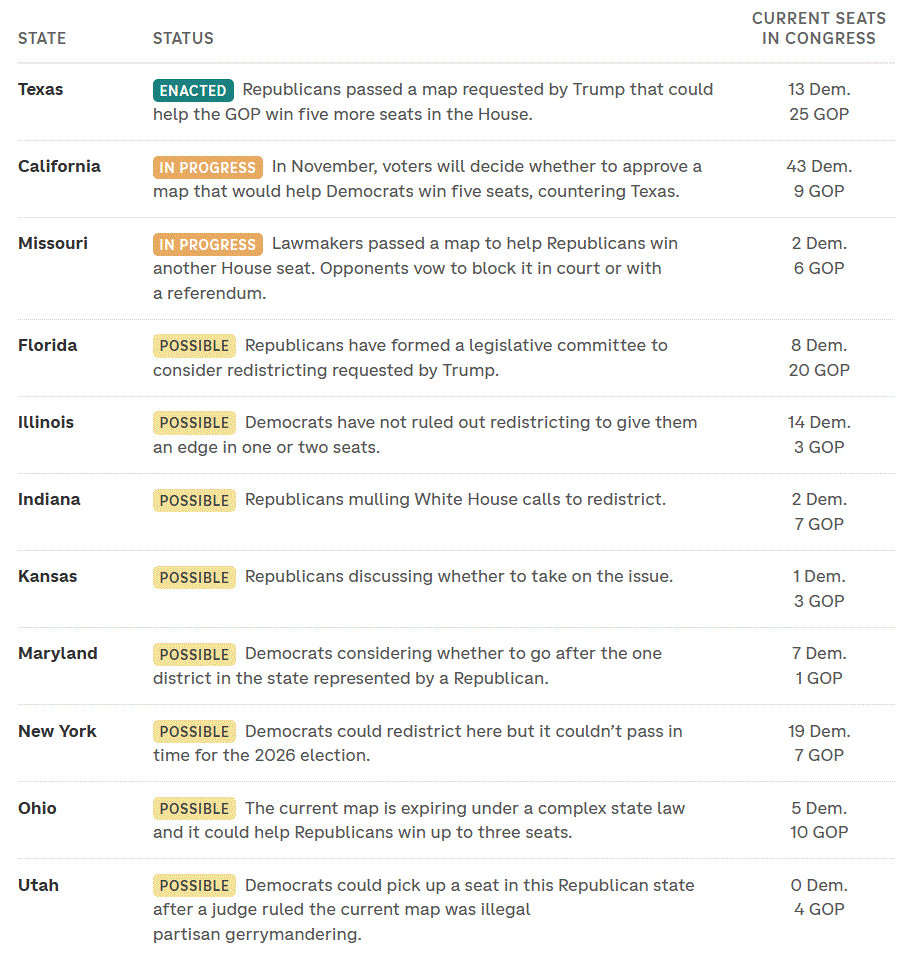
Task: Click the California state name
Action: pos(59,166)
